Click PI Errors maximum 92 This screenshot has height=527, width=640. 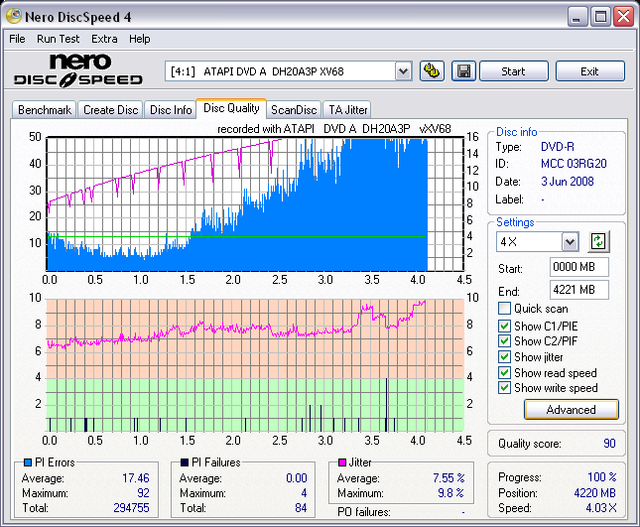point(143,493)
